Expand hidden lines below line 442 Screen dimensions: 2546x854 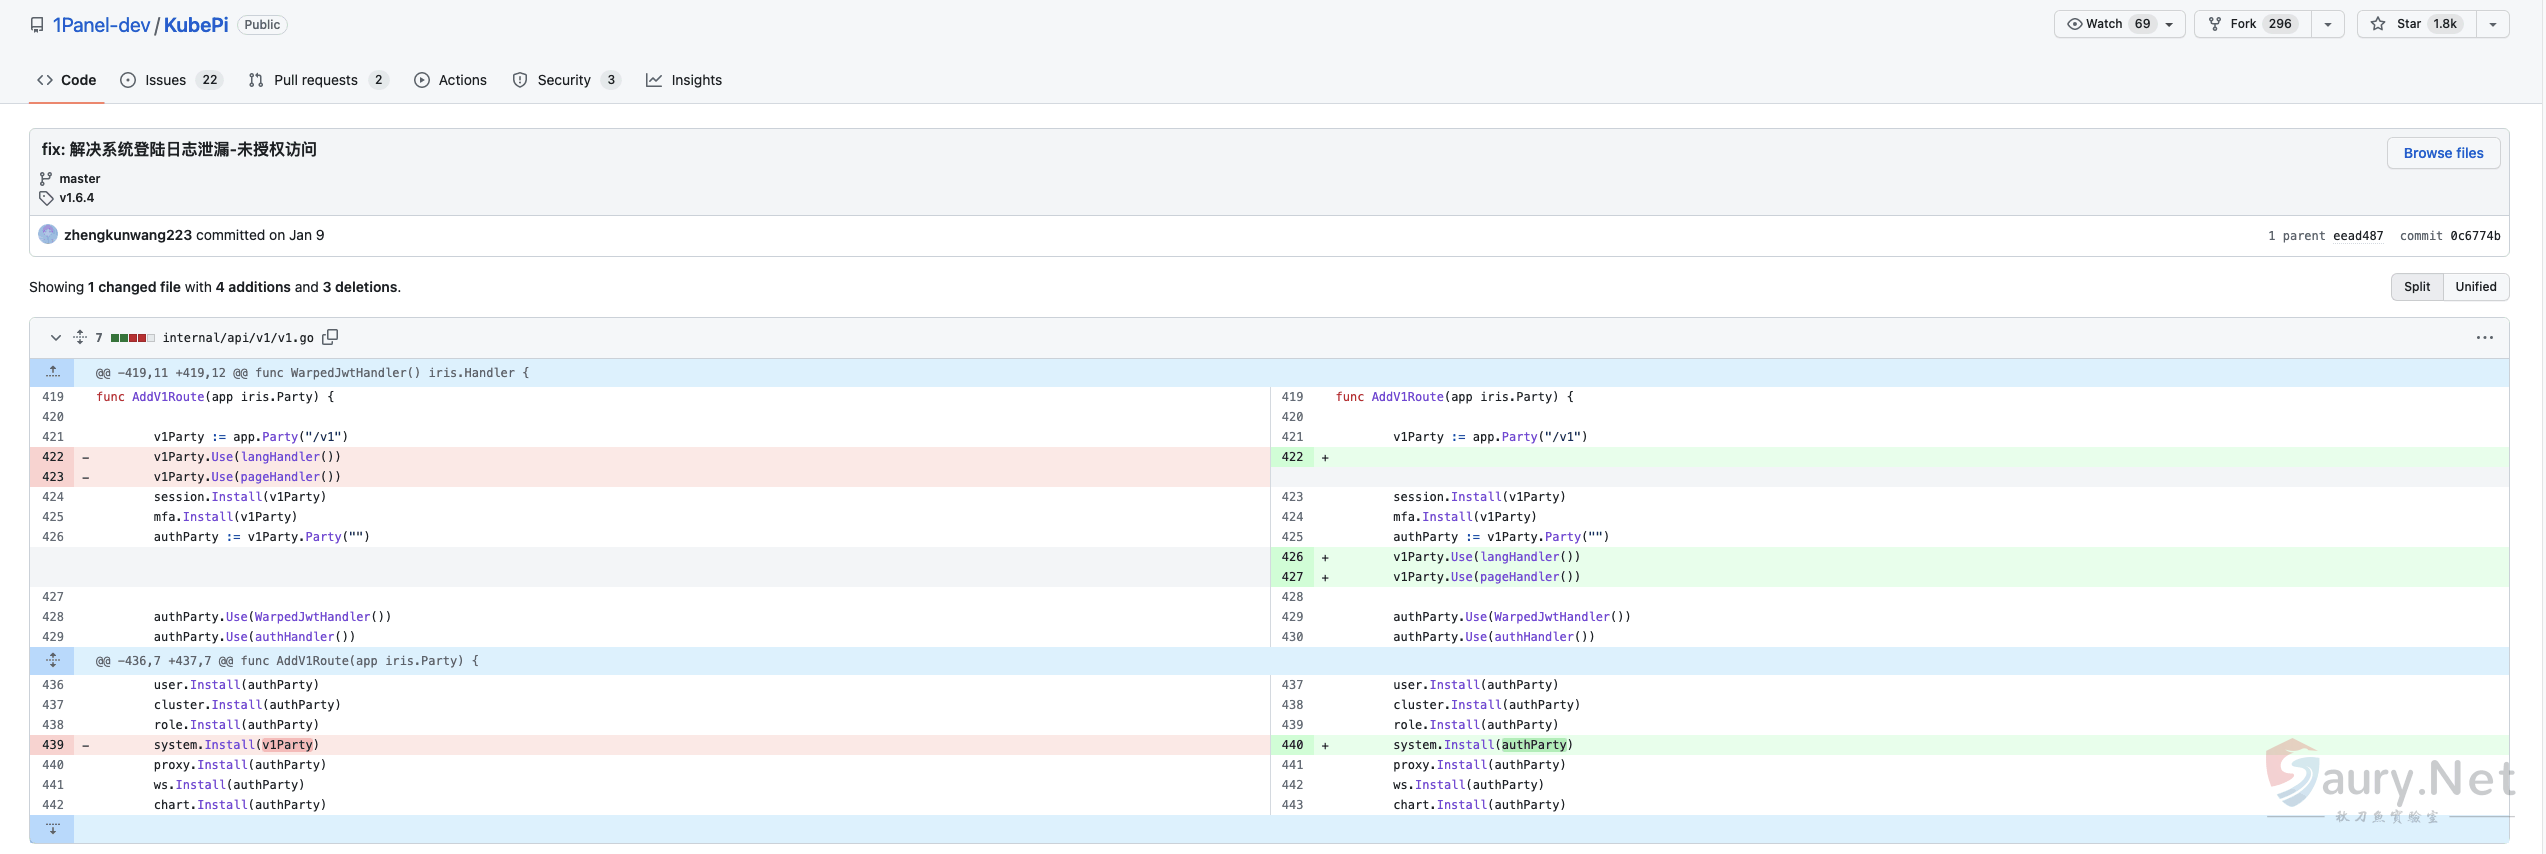point(52,829)
